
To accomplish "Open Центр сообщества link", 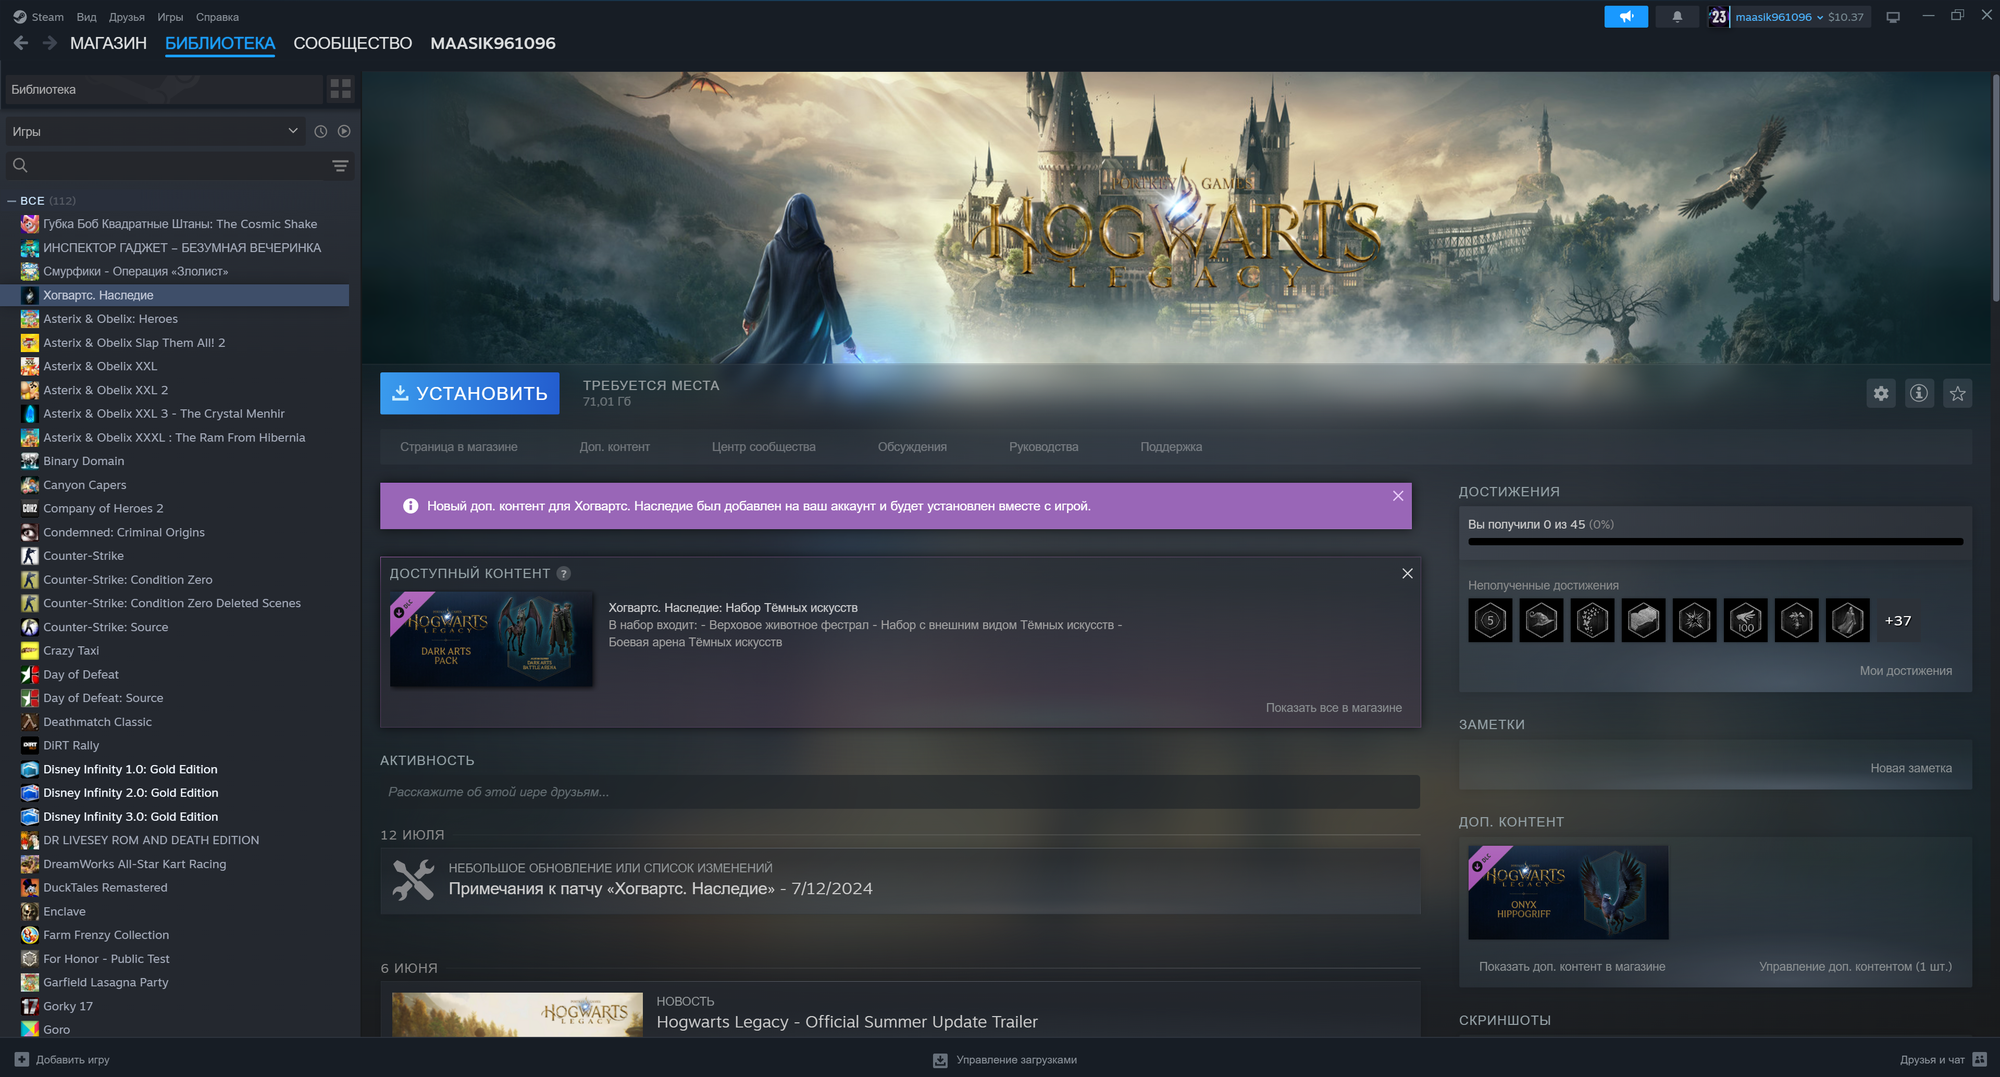I will point(763,447).
